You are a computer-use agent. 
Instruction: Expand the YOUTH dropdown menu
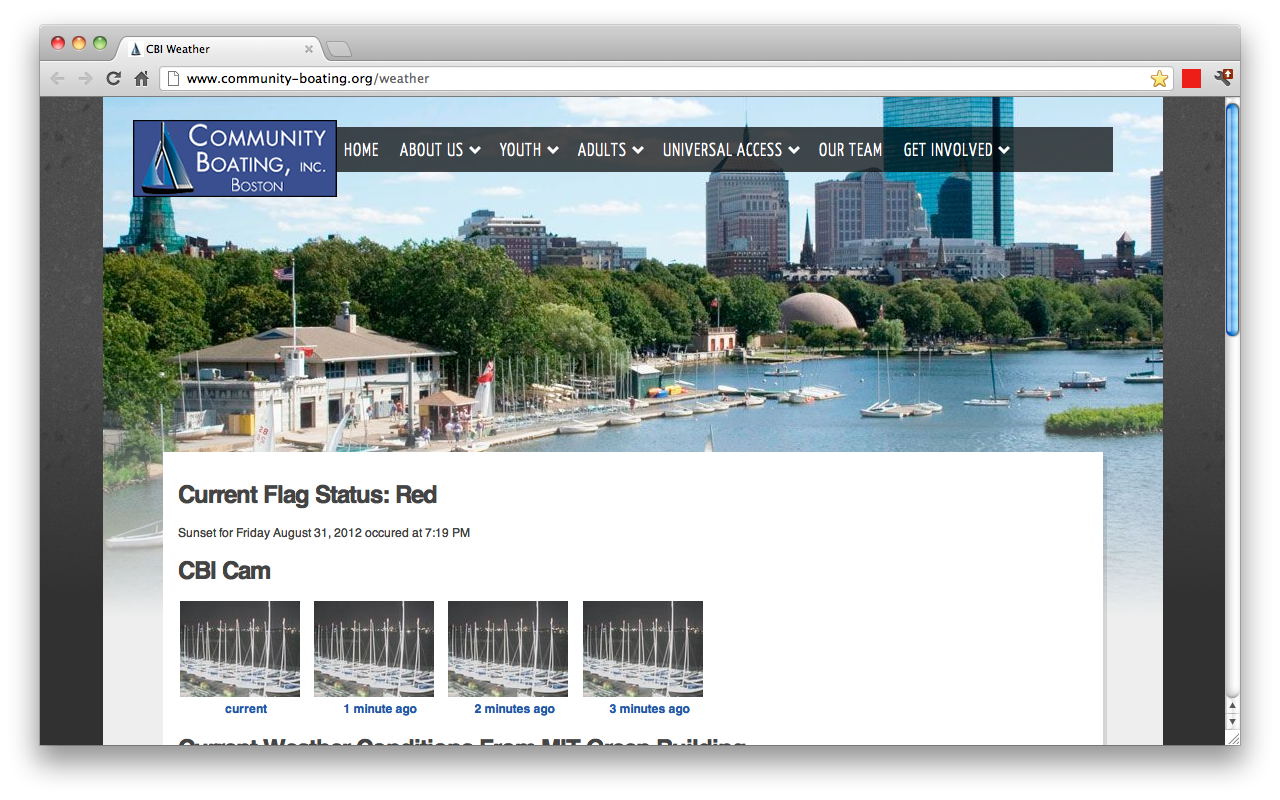(x=529, y=150)
